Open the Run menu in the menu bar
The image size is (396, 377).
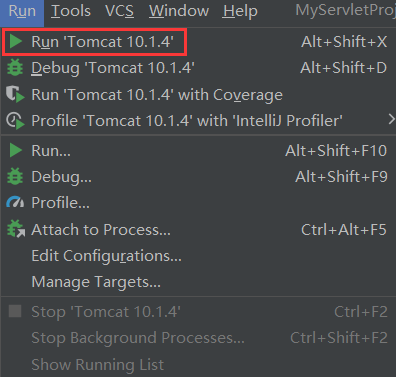(22, 11)
